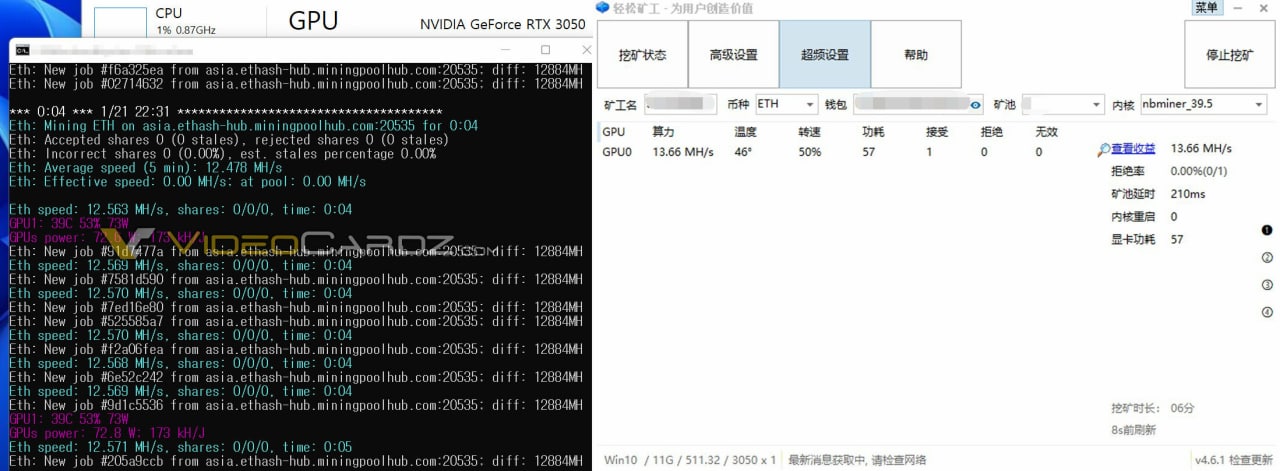
Task: Open the 帮助 help tab
Action: coord(915,55)
